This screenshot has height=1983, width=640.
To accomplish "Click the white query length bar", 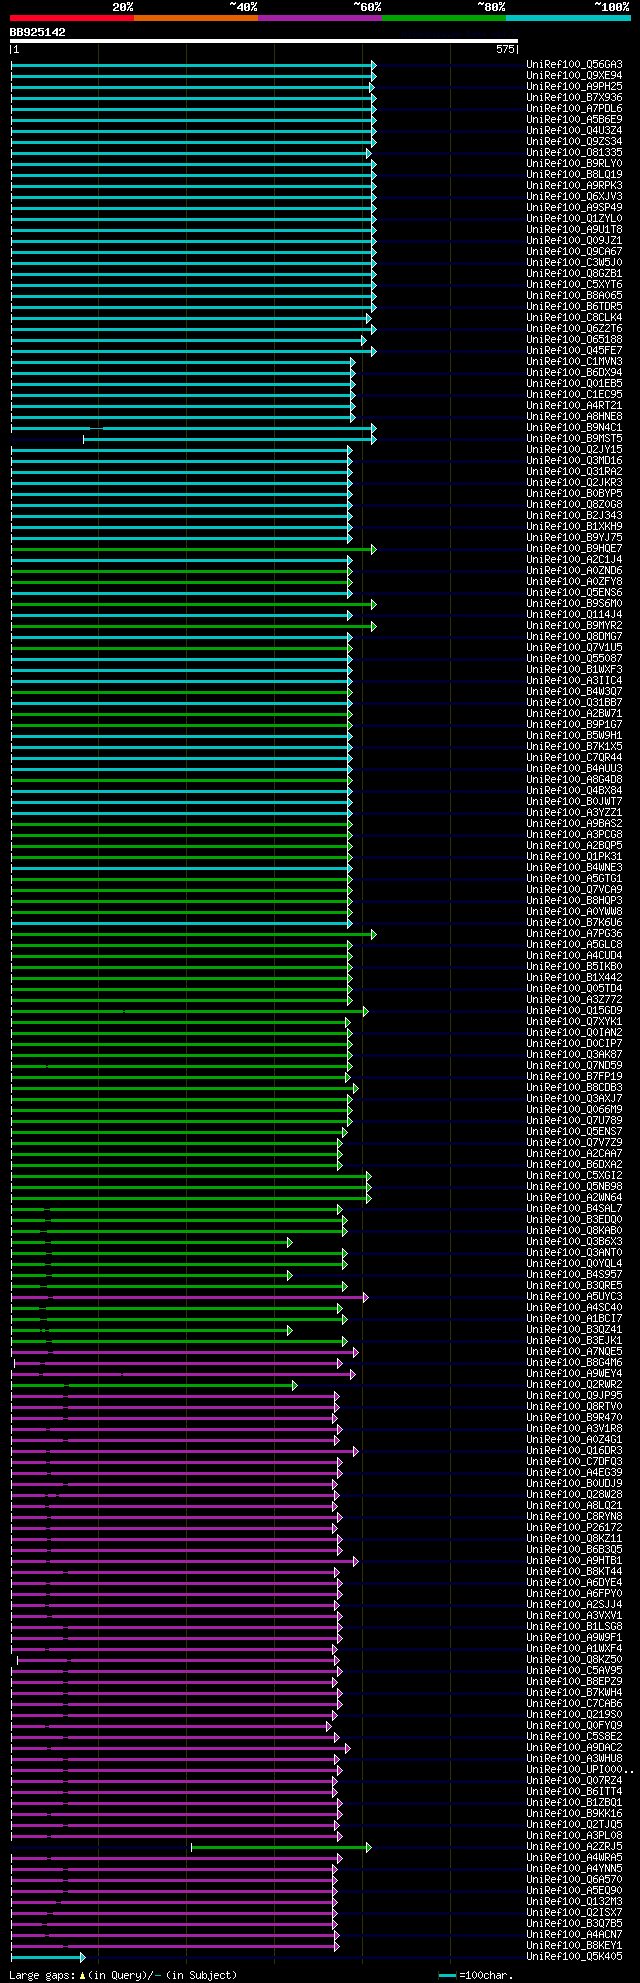I will pos(264,41).
